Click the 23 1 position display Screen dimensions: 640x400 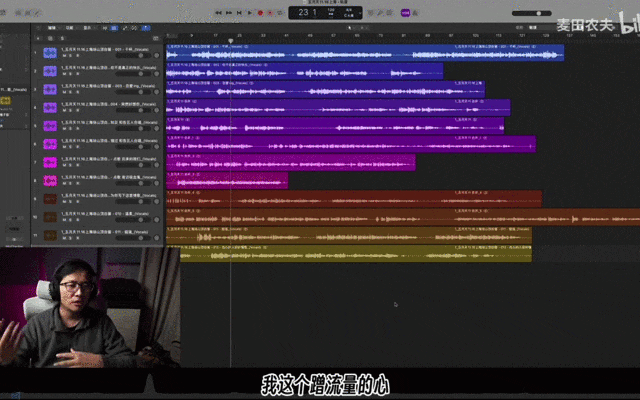308,13
